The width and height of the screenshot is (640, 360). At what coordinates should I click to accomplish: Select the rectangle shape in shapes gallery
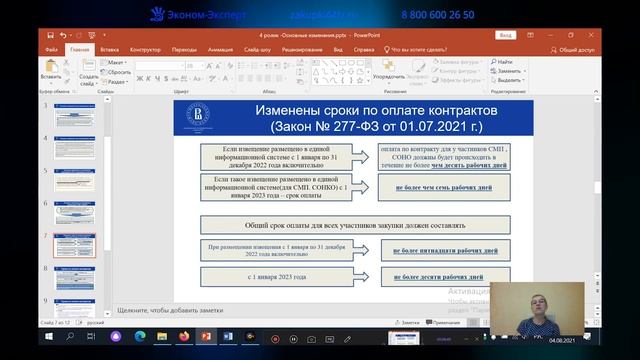pos(342,63)
